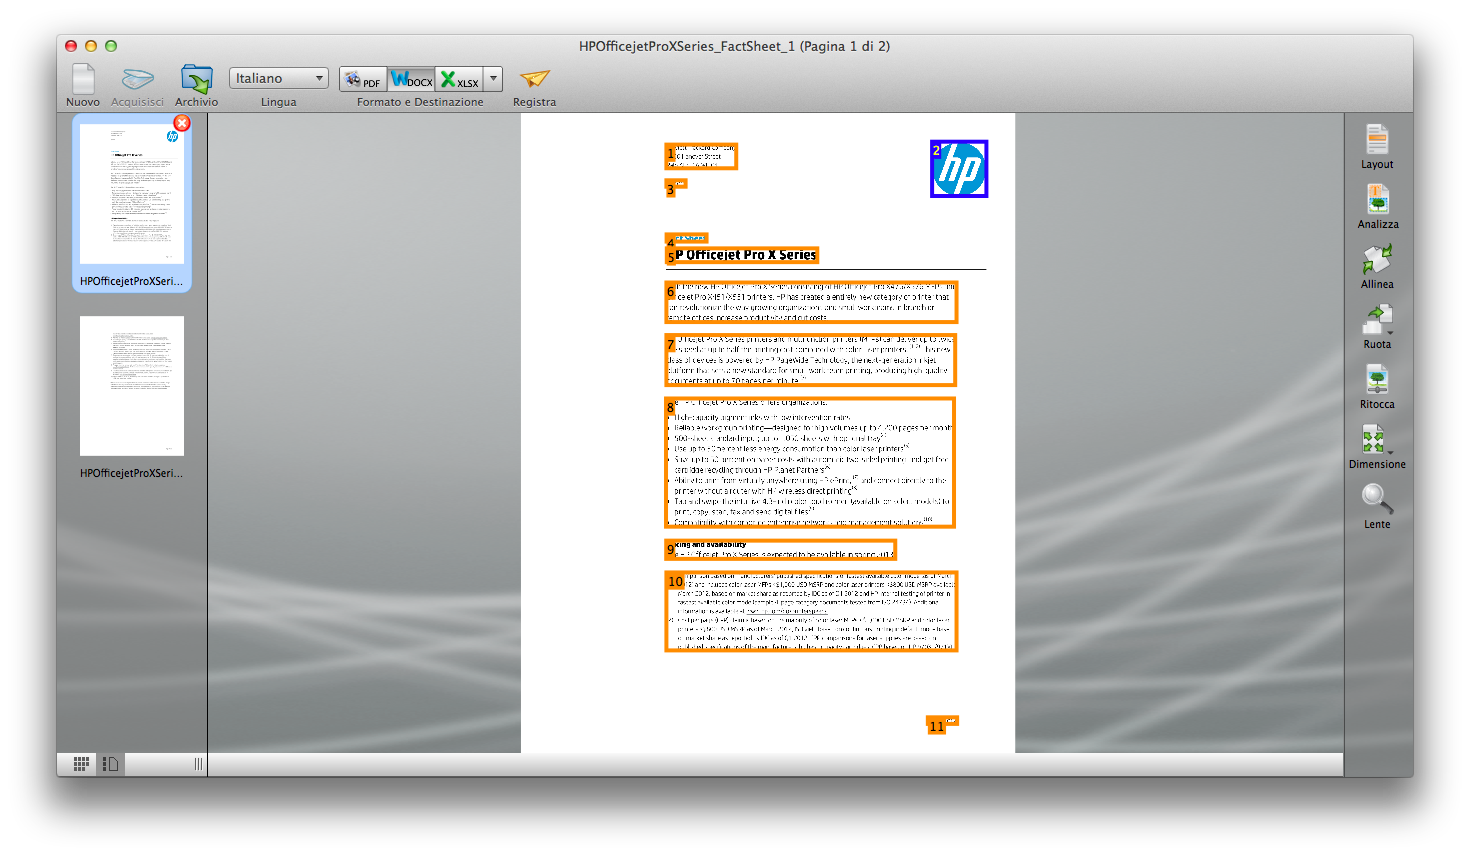Select the second page thumbnail

(x=132, y=386)
